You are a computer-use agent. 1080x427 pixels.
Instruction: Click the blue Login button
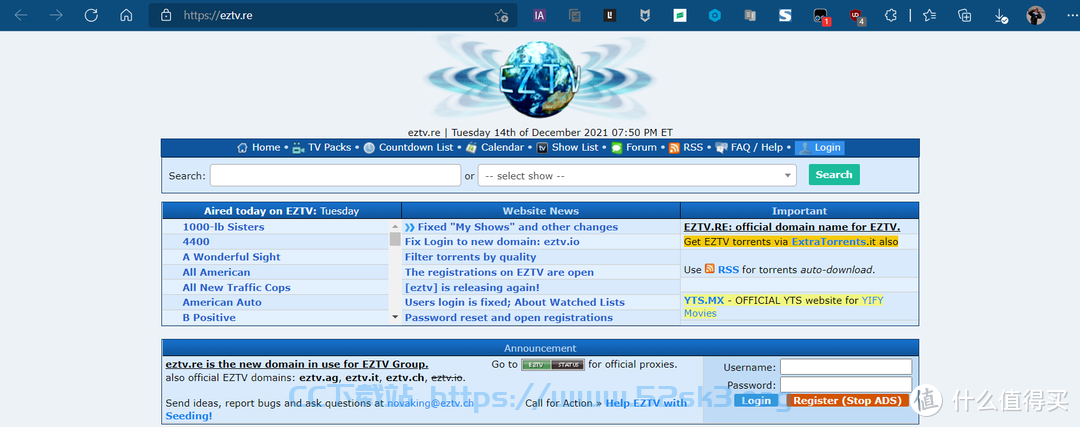click(x=756, y=401)
